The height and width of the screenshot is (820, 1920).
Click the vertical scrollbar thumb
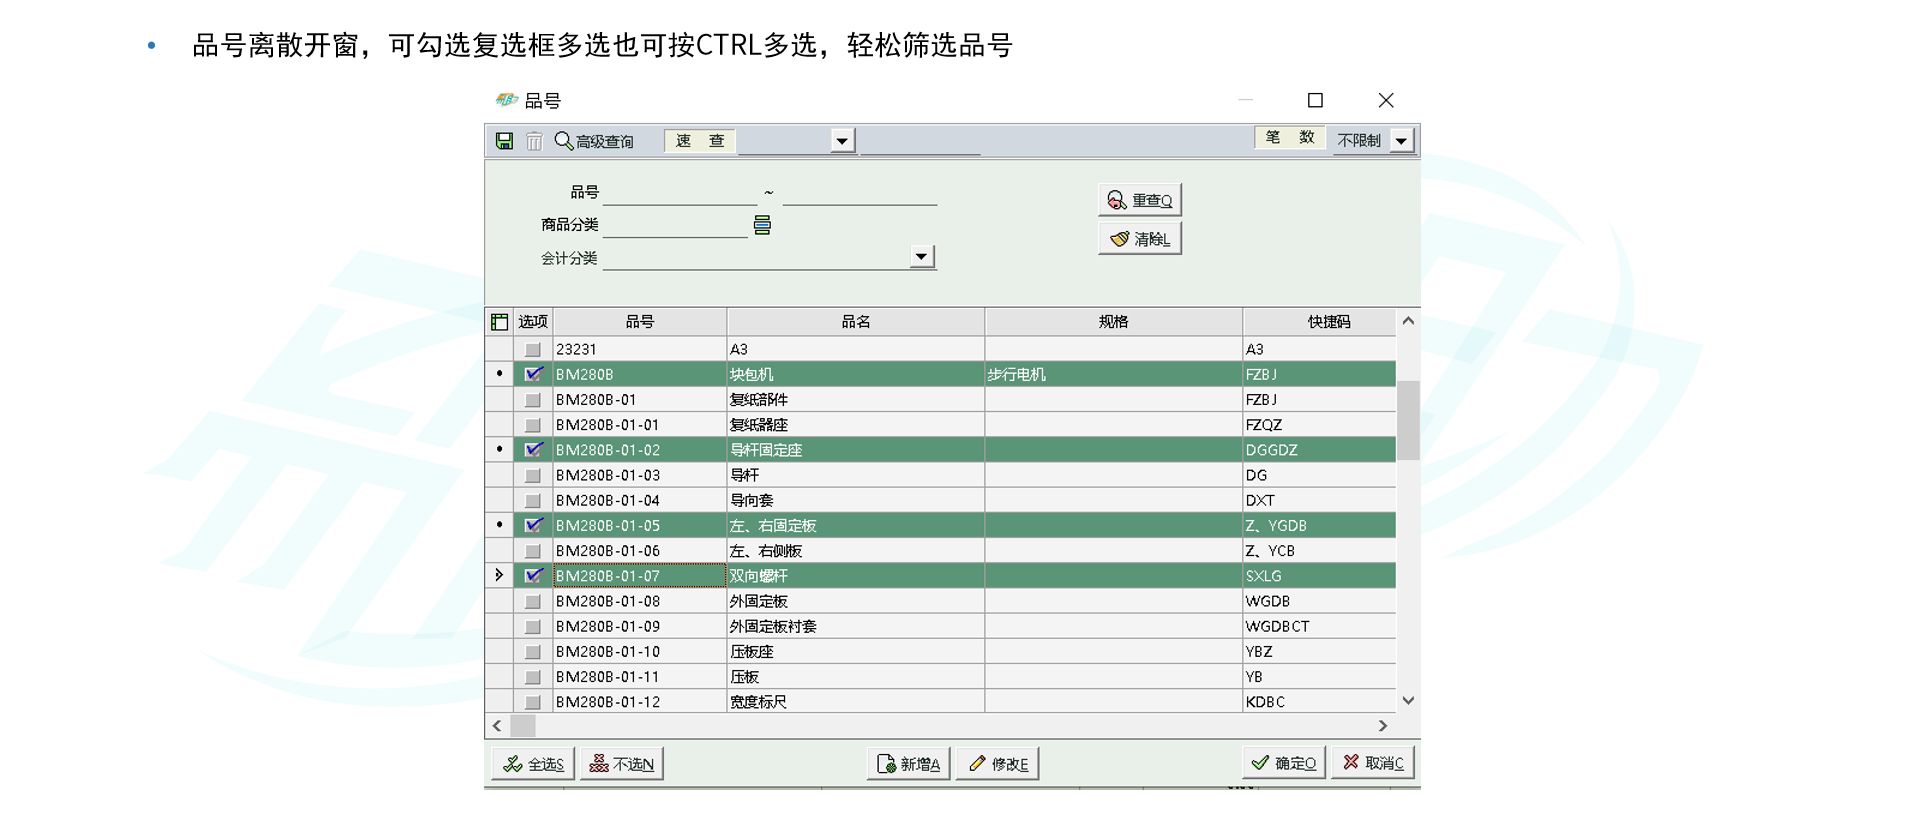pos(1408,420)
